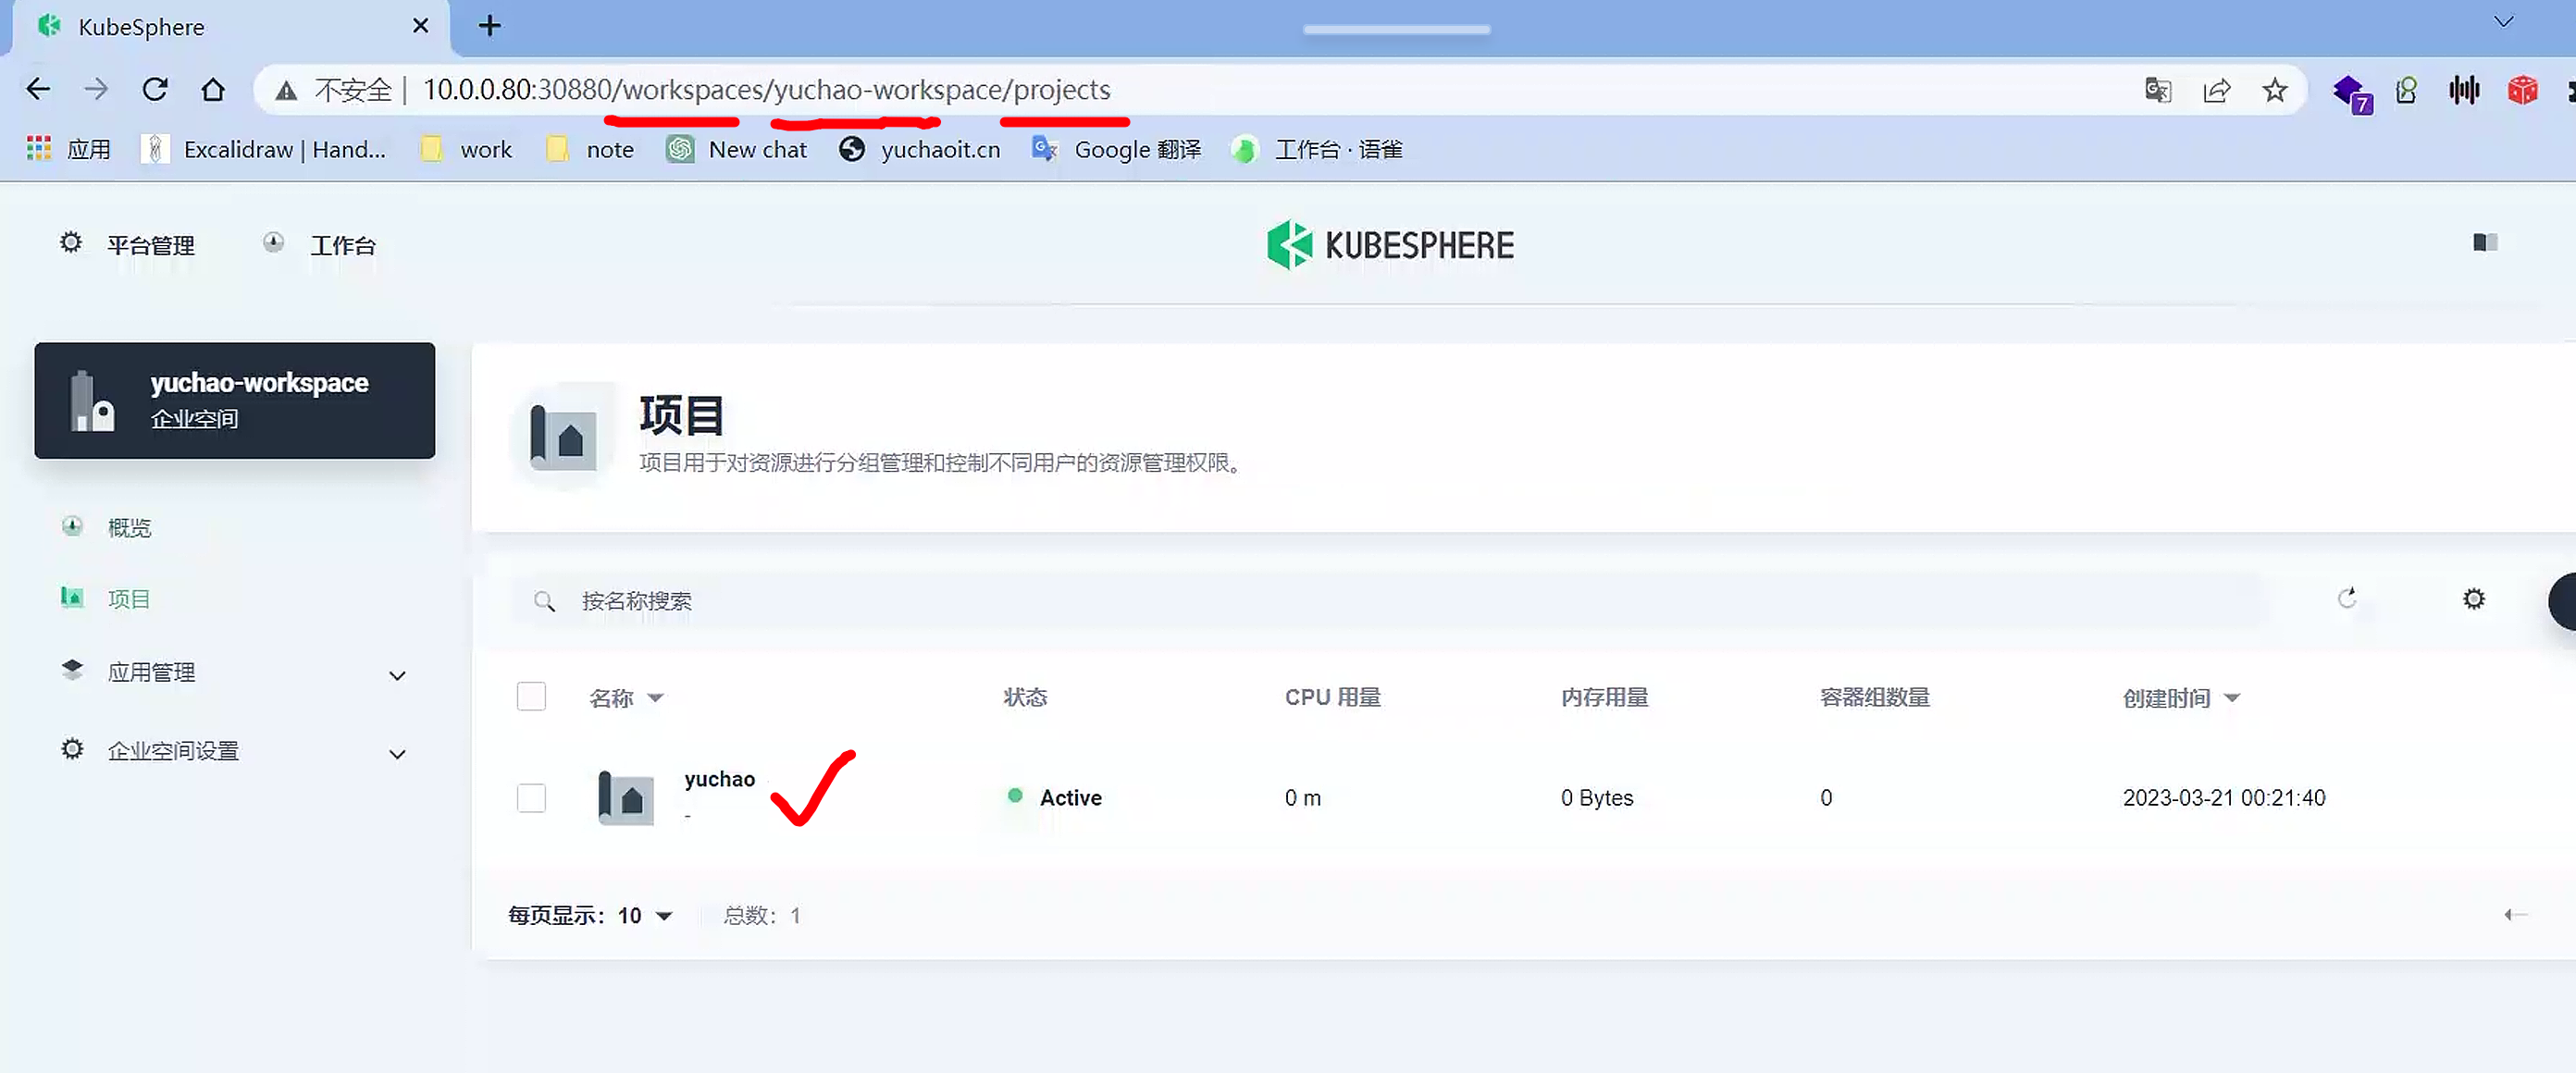Click the table refresh icon

tap(2347, 598)
